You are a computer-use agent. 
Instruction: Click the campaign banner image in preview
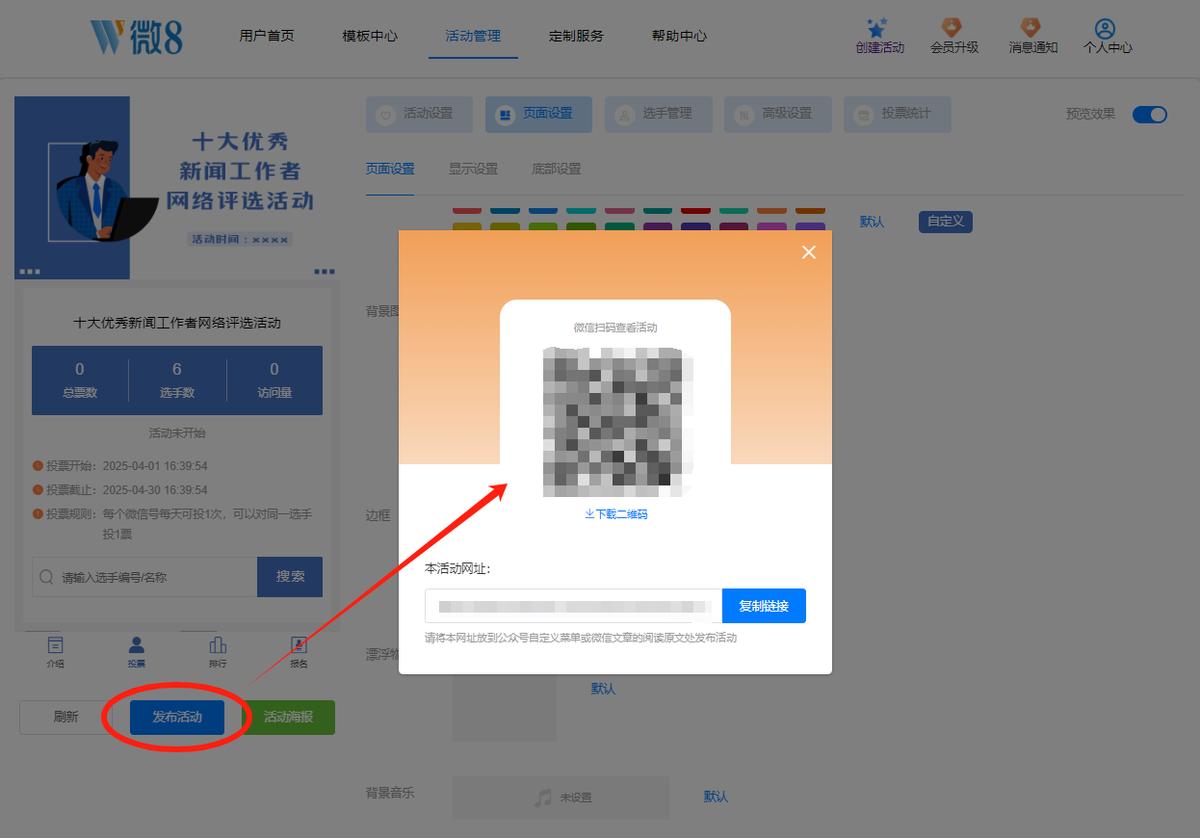click(178, 187)
